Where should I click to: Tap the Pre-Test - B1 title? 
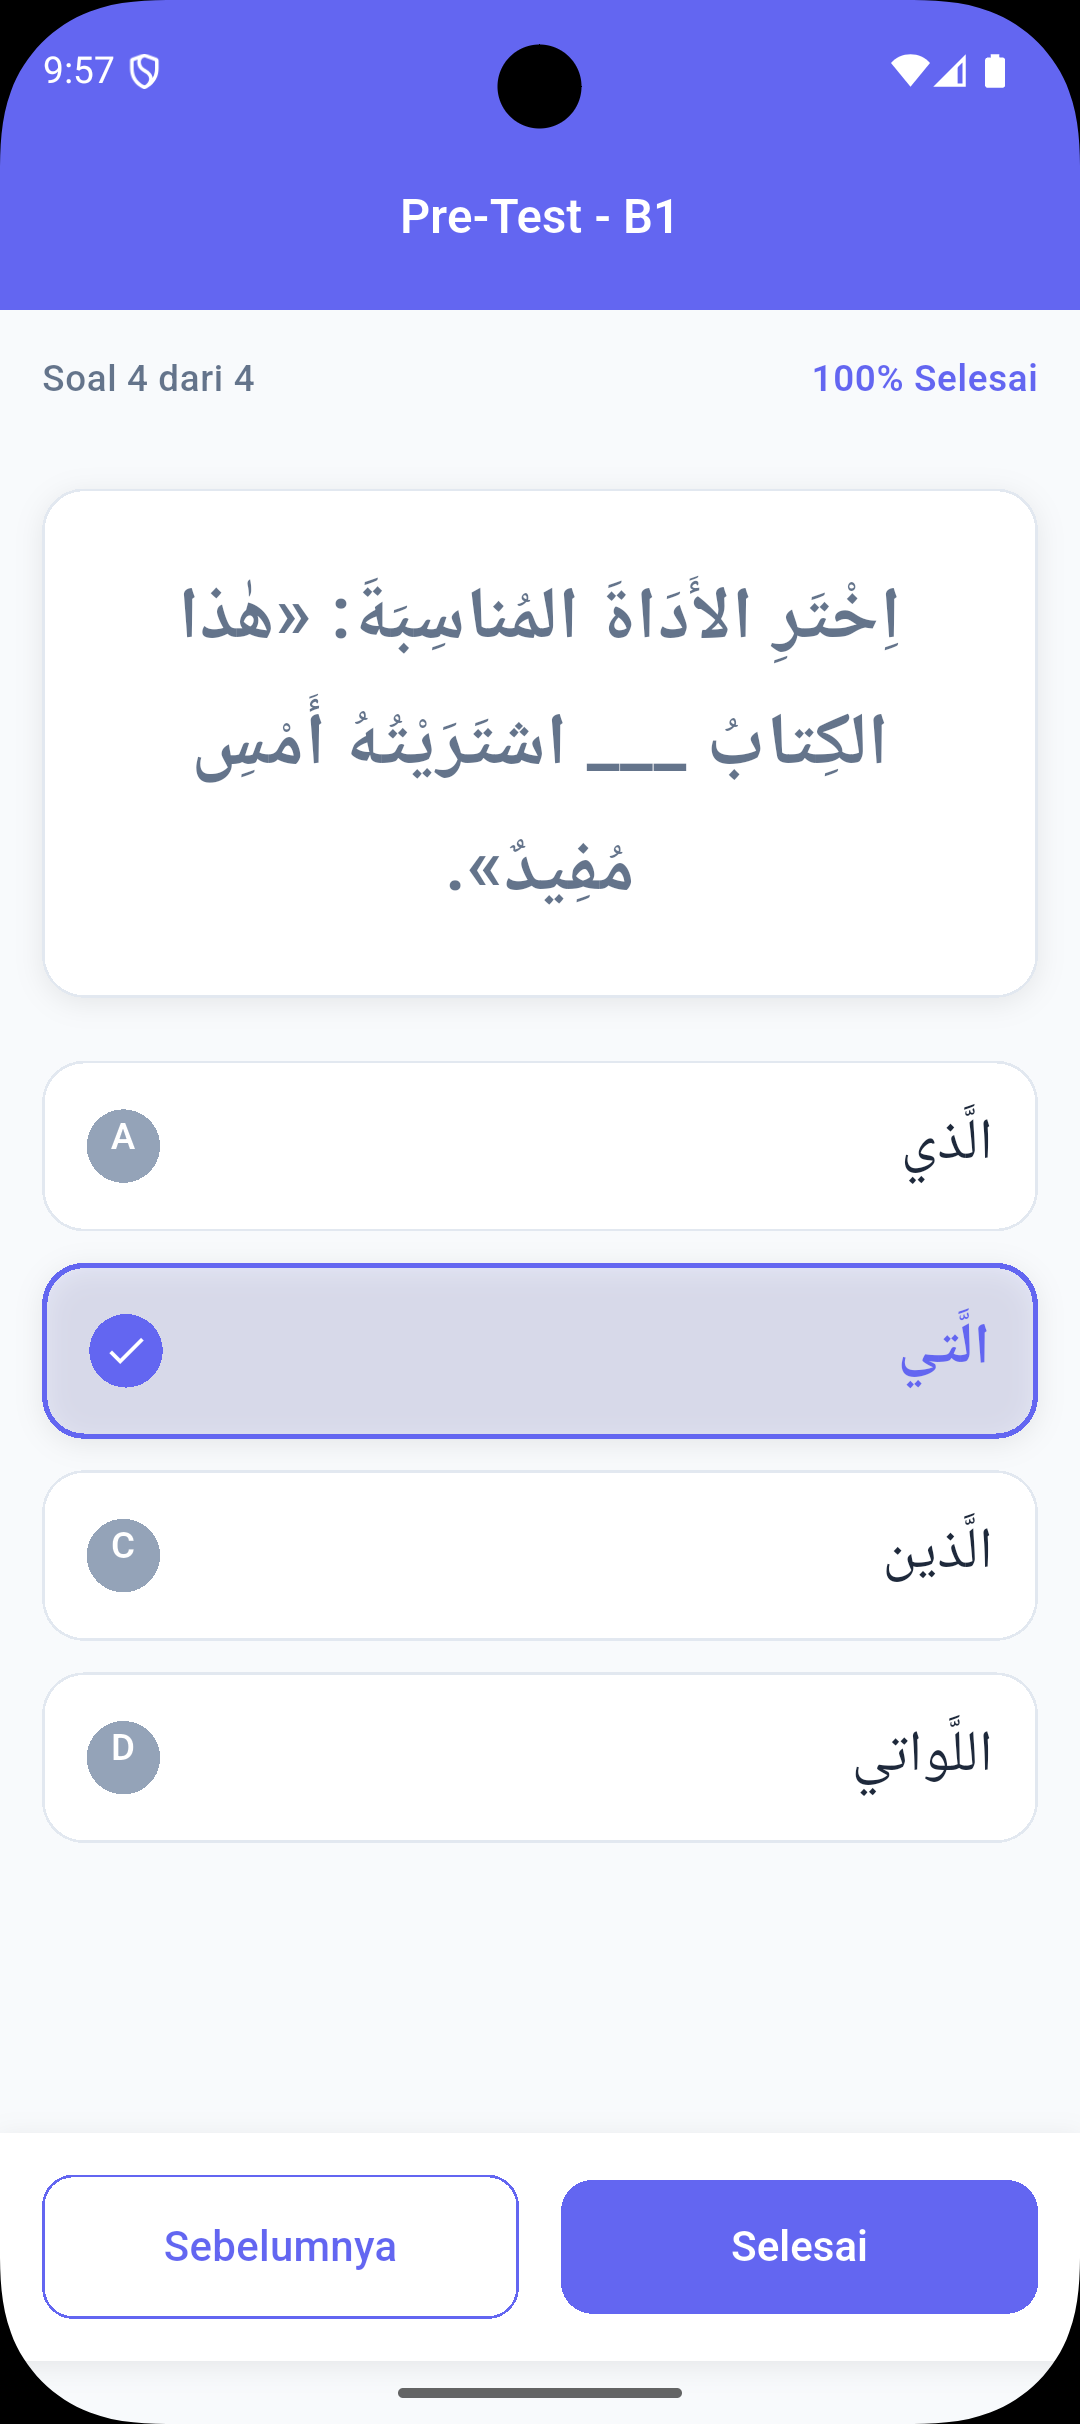coord(539,216)
